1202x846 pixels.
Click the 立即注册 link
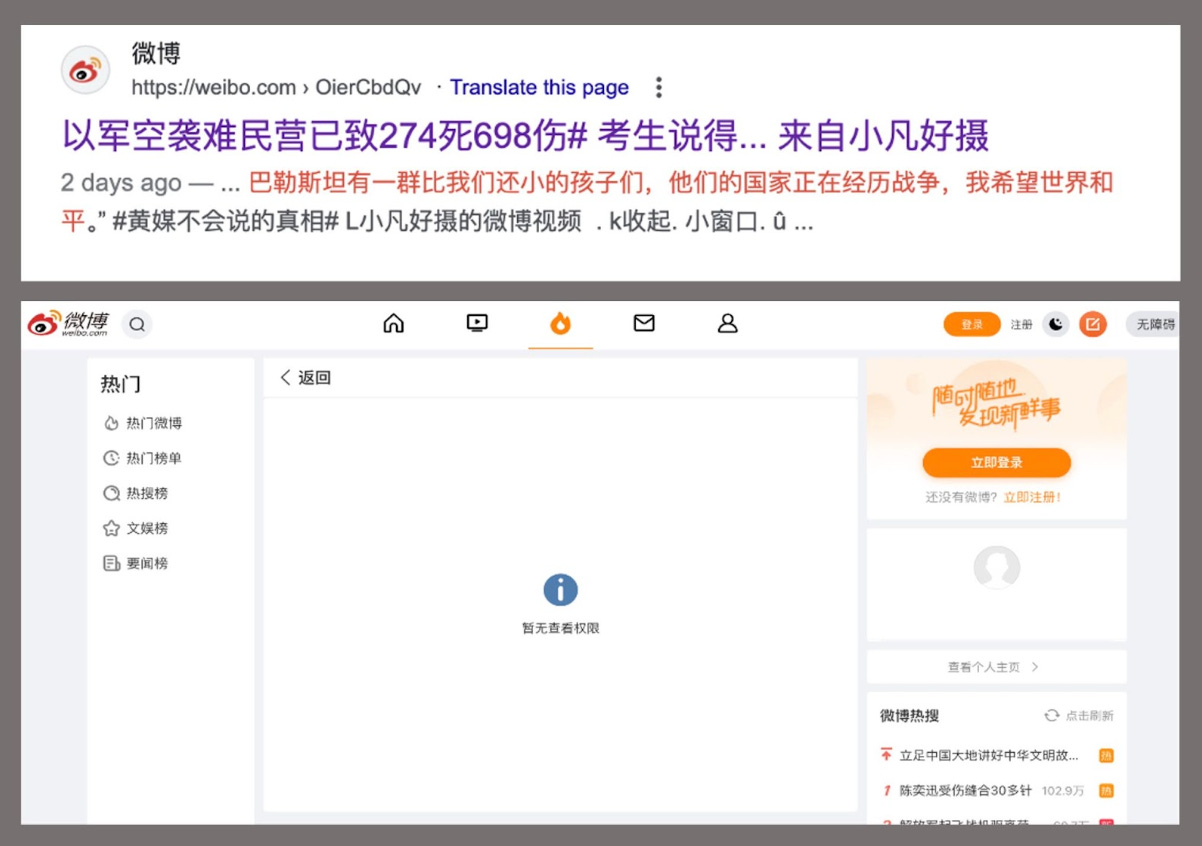tap(1032, 497)
